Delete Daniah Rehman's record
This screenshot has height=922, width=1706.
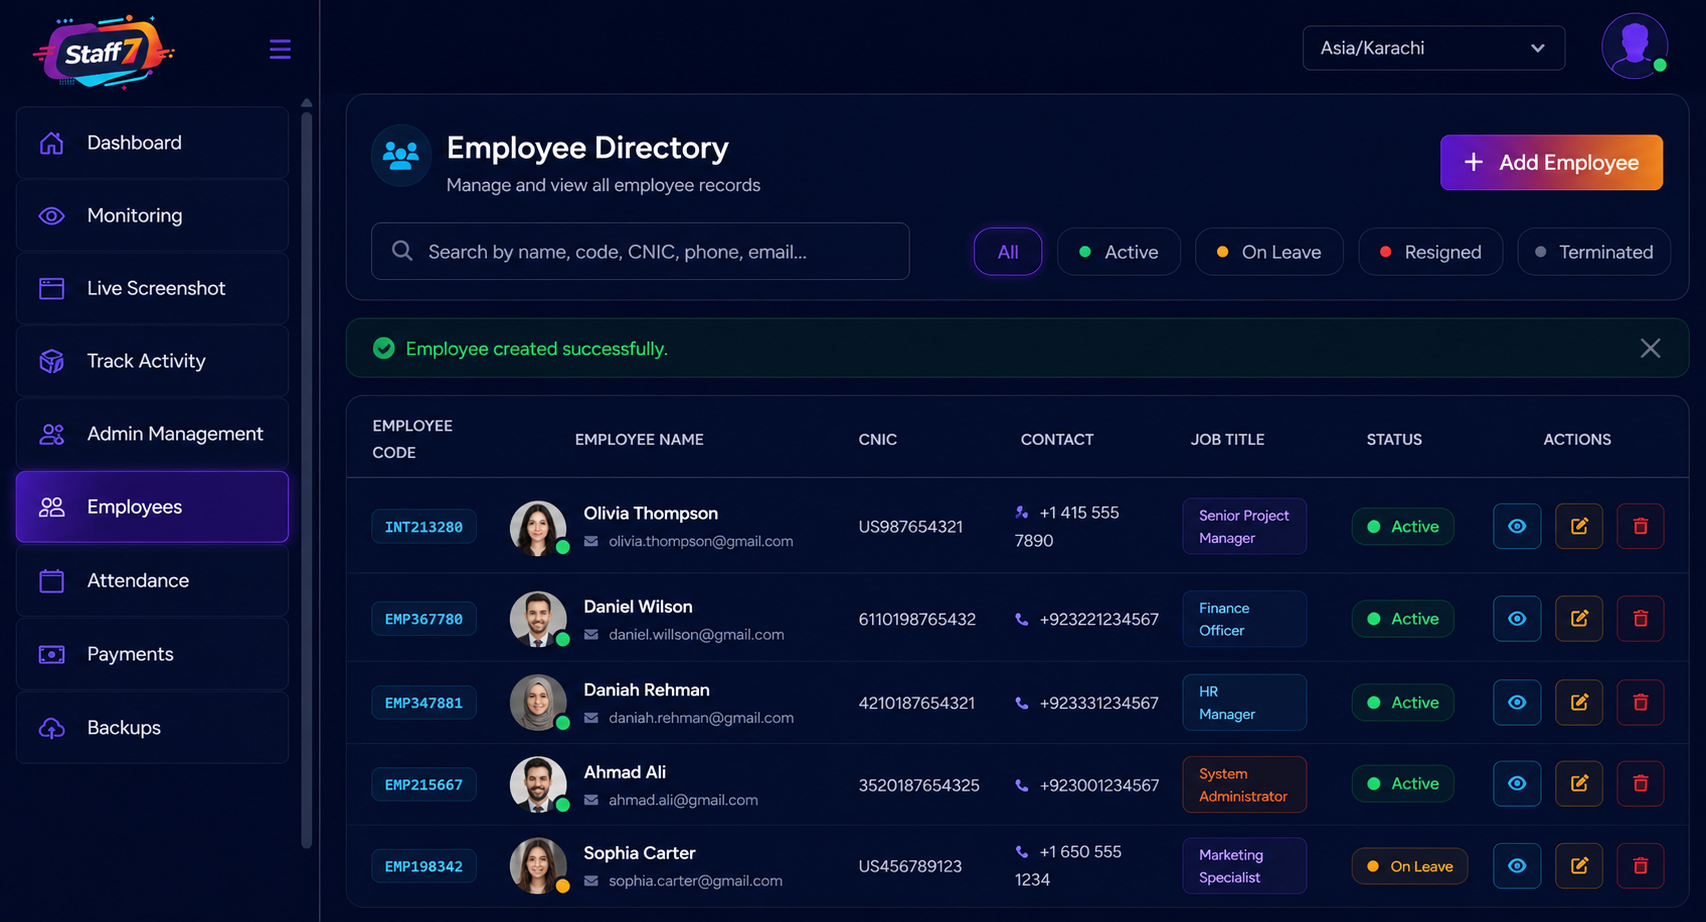(1640, 702)
